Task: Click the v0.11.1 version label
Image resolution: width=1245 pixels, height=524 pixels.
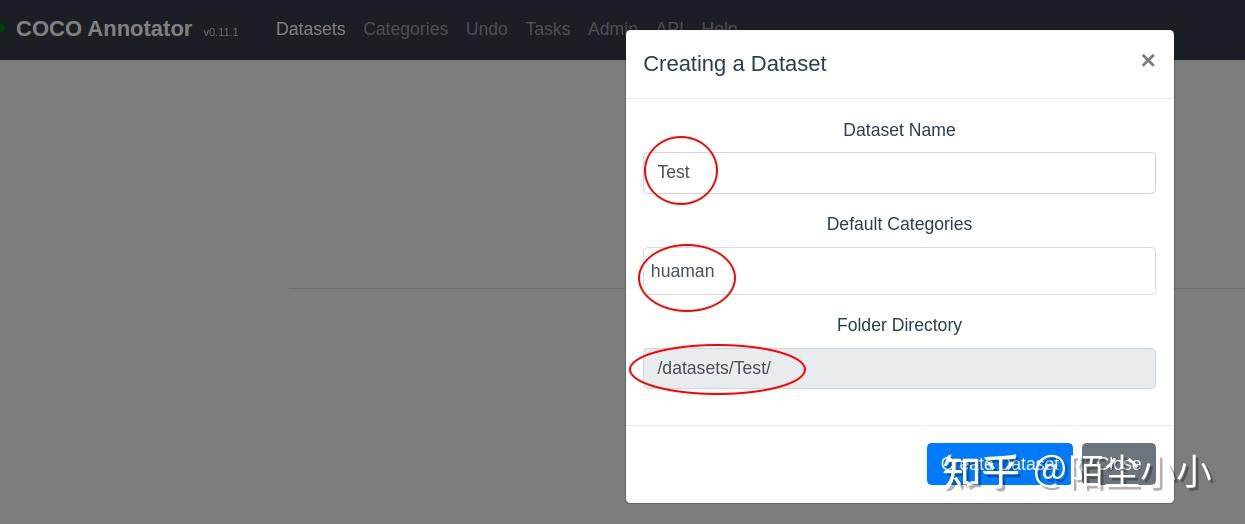Action: (x=221, y=32)
